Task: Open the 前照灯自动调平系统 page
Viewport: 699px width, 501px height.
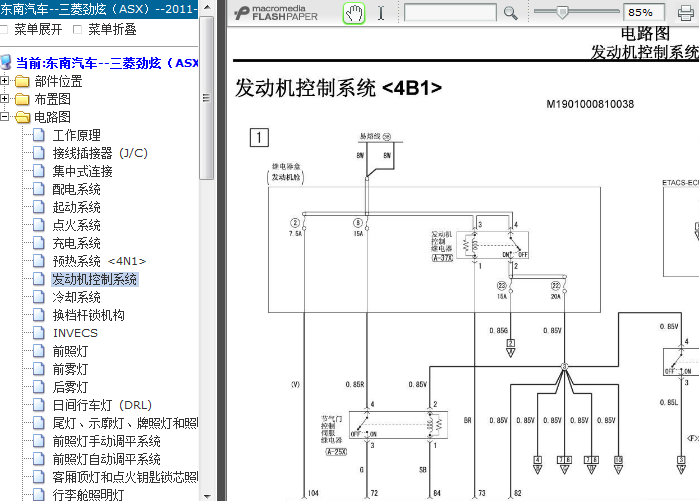Action: [107, 459]
